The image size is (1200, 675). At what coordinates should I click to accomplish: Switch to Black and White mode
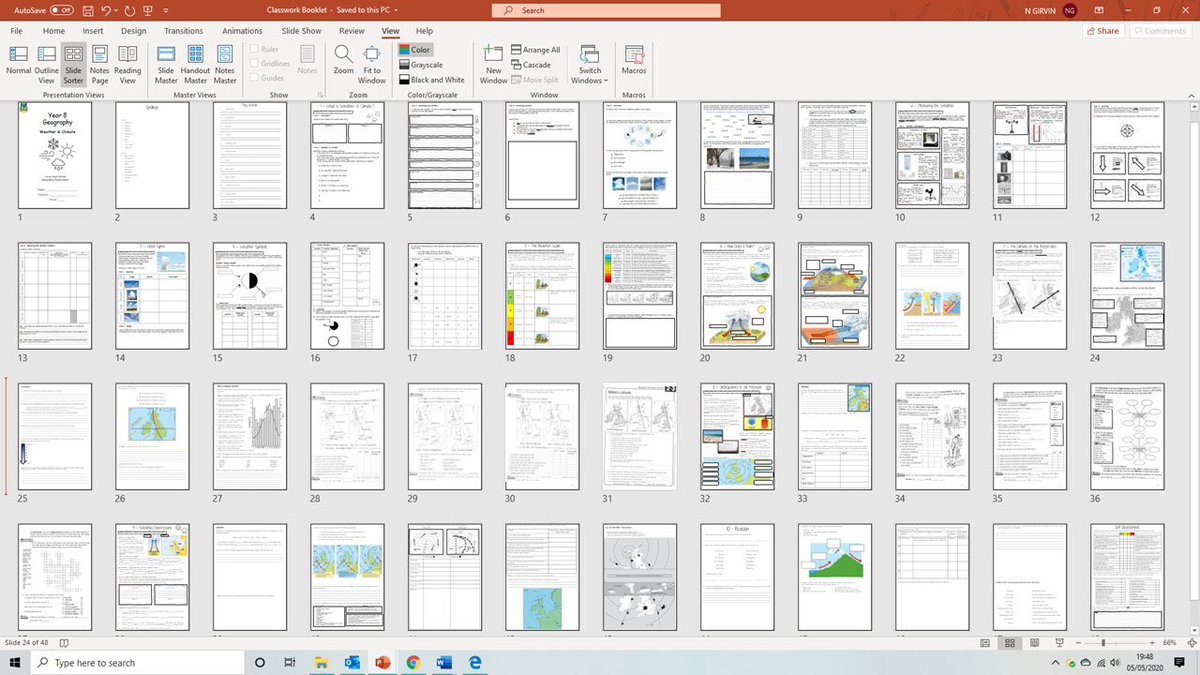pos(431,80)
